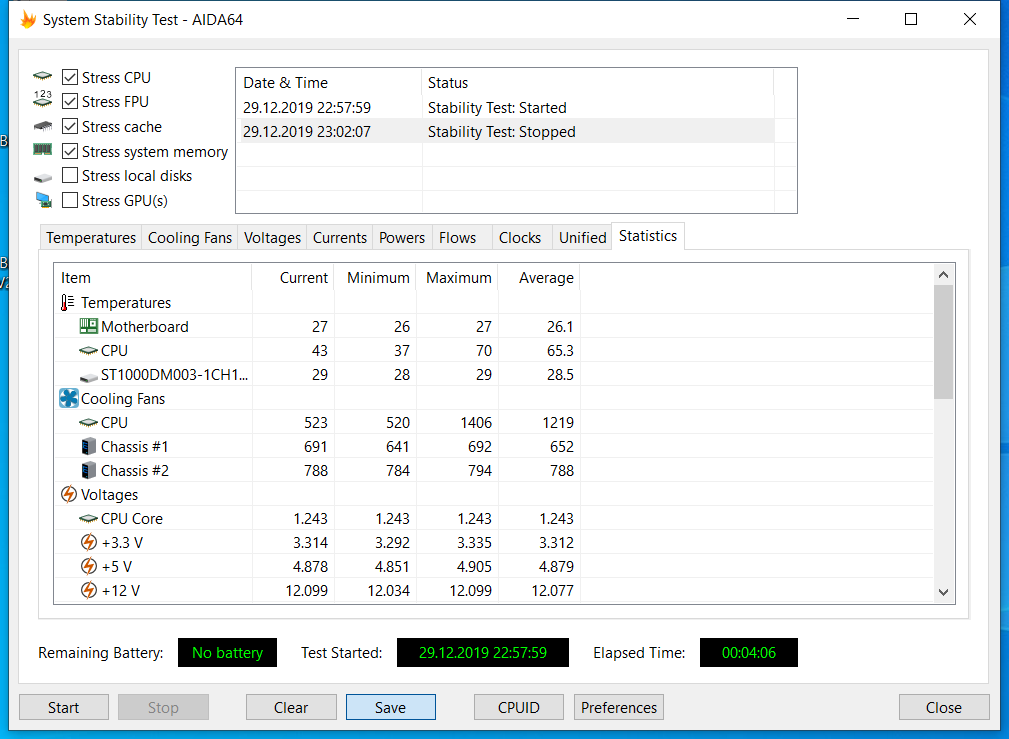Viewport: 1009px width, 739px height.
Task: Click the +12 V average value 12.077
Action: click(552, 590)
